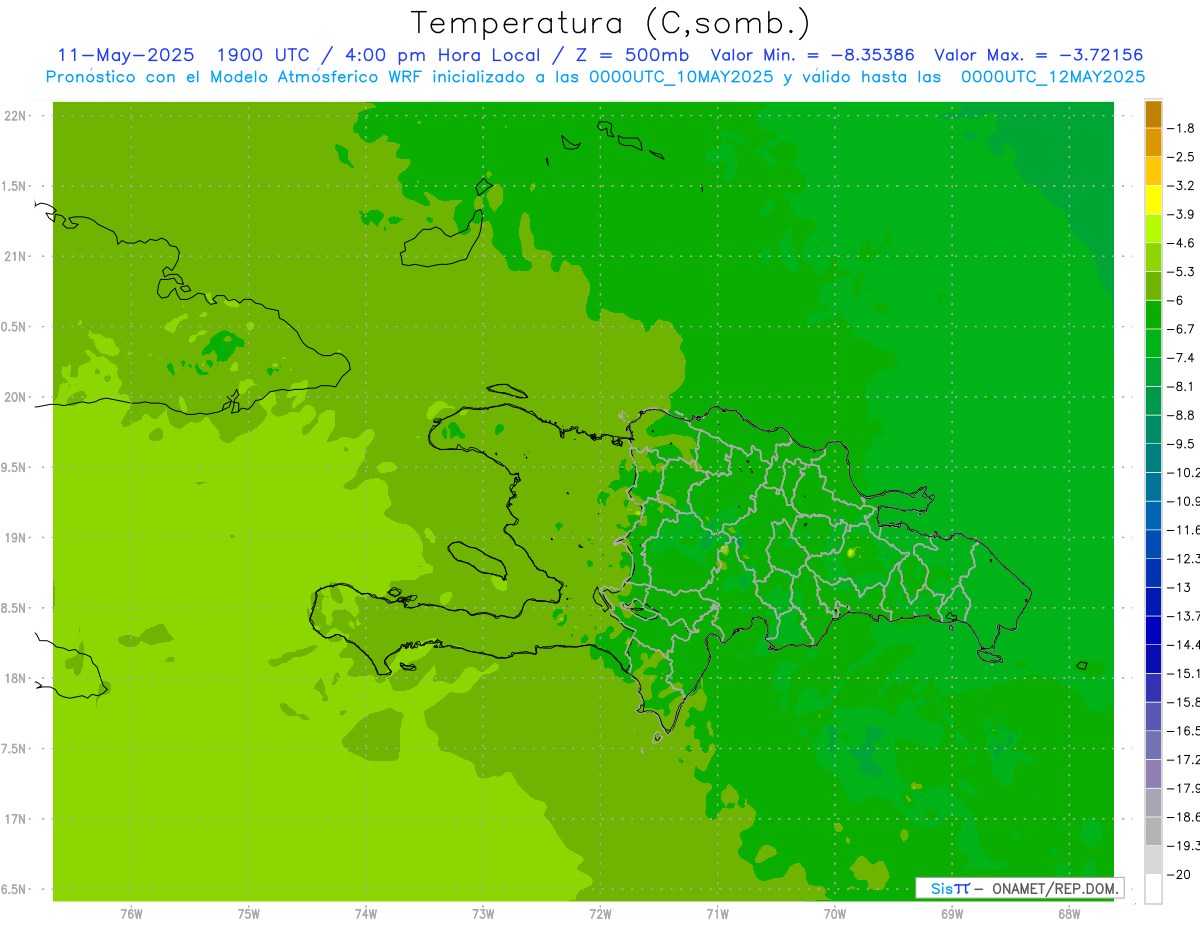
Task: Click the '-10.2' colorbar label
Action: pos(1185,472)
